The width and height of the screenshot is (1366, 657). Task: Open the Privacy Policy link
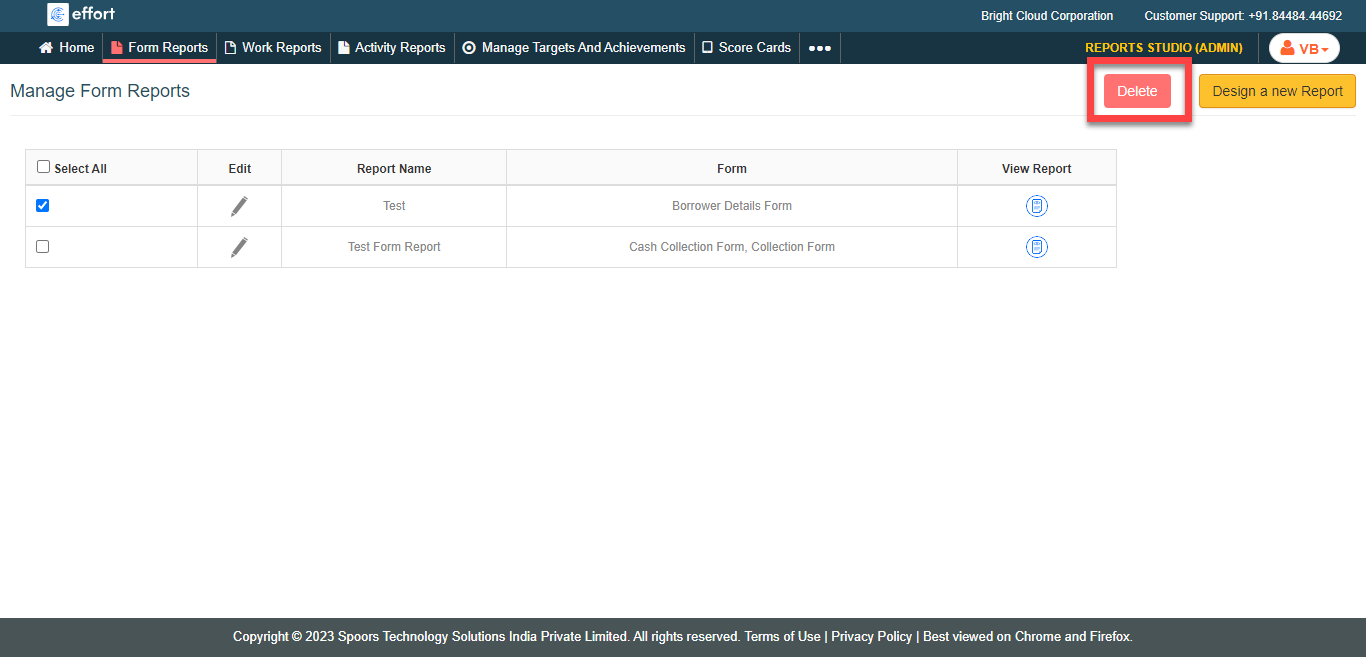(x=871, y=637)
